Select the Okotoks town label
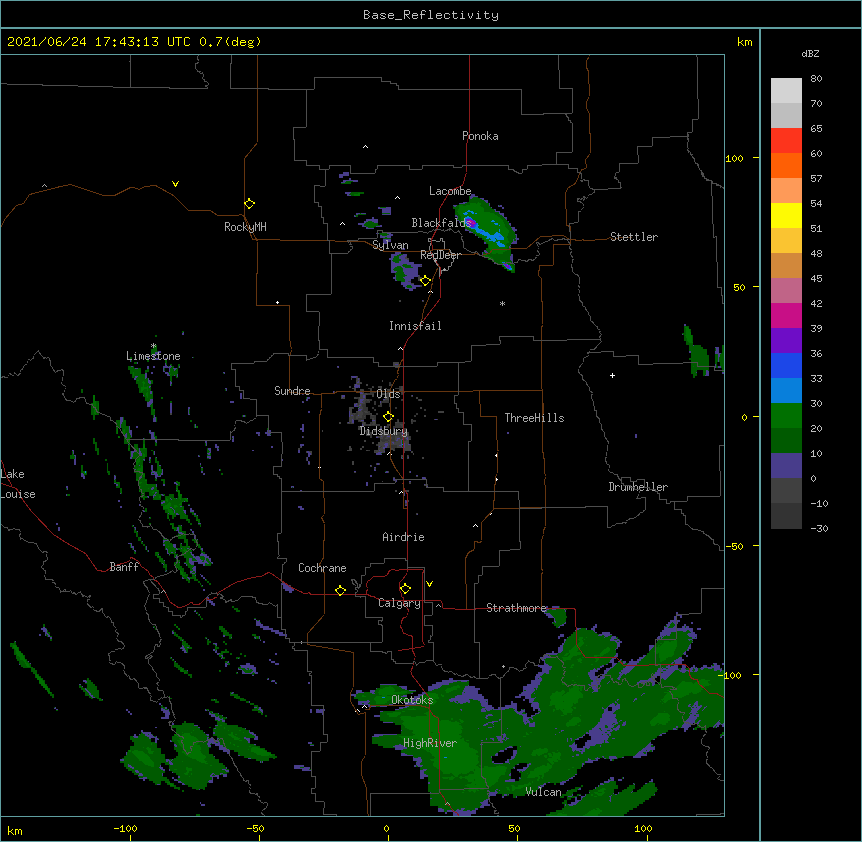Screen dimensions: 862x842 412,700
